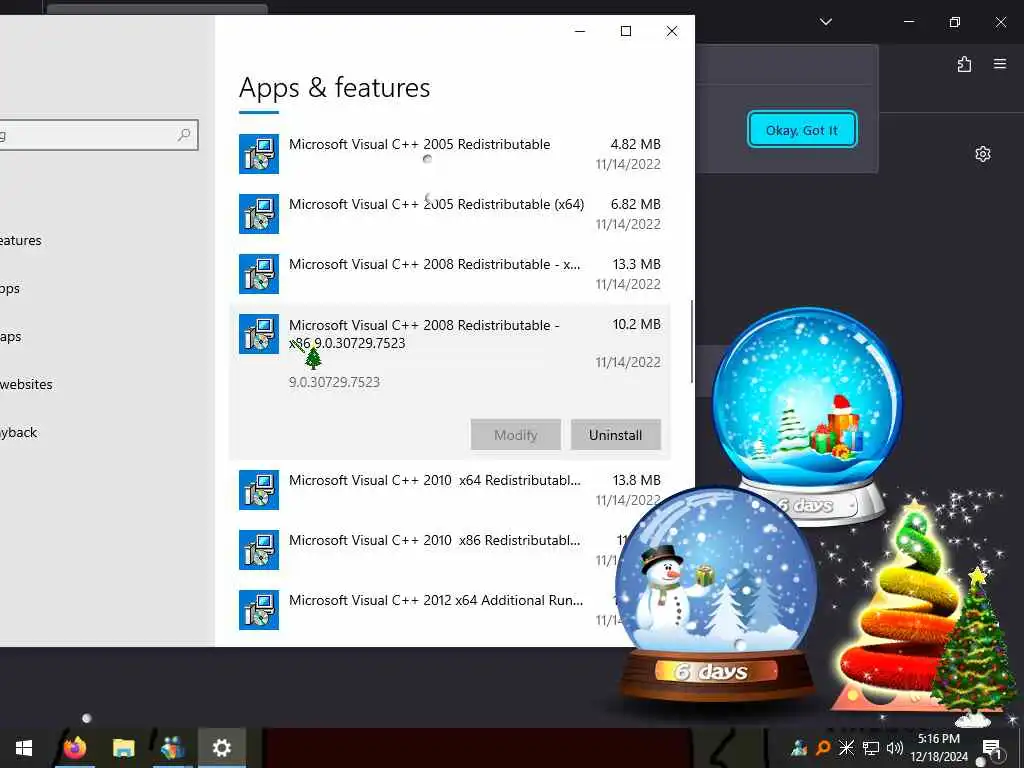Open Apps & features in Settings sidebar
The height and width of the screenshot is (768, 1024).
20,240
